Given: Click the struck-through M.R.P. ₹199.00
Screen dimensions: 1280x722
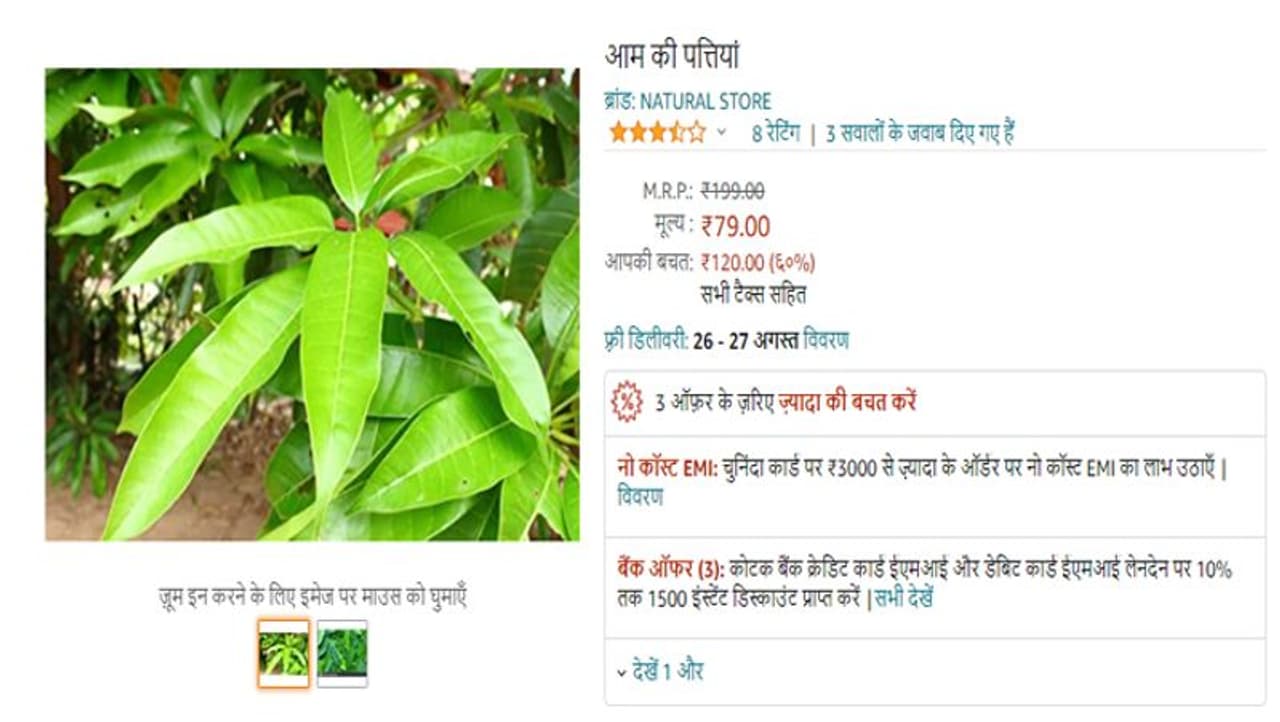Looking at the screenshot, I should point(732,190).
